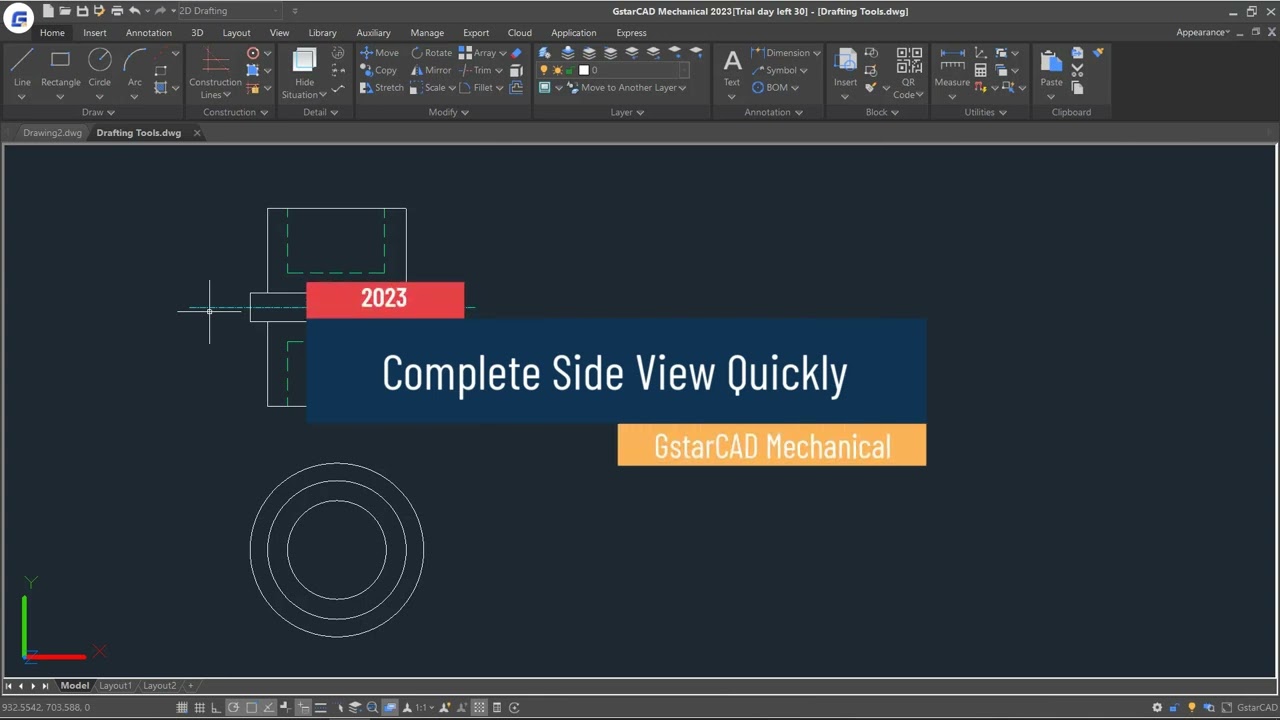Open the GstarCAD application menu logo

coord(18,17)
